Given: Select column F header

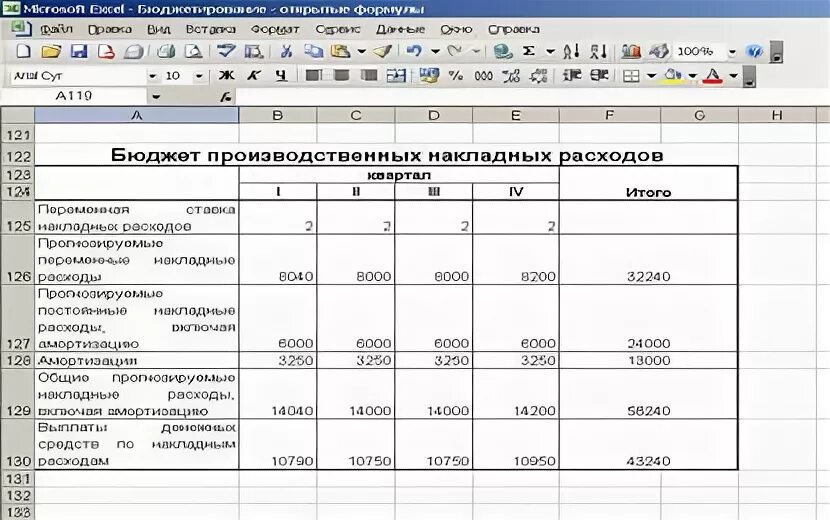Looking at the screenshot, I should point(609,115).
